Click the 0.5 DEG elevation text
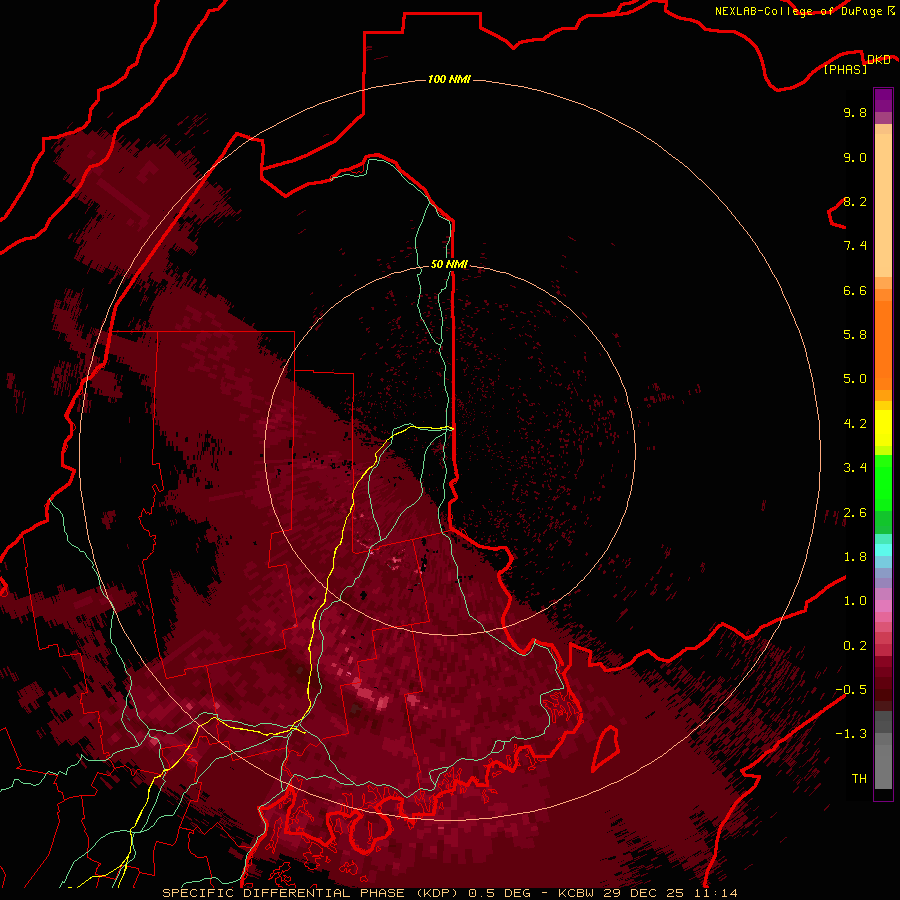Image resolution: width=900 pixels, height=900 pixels. (501, 893)
